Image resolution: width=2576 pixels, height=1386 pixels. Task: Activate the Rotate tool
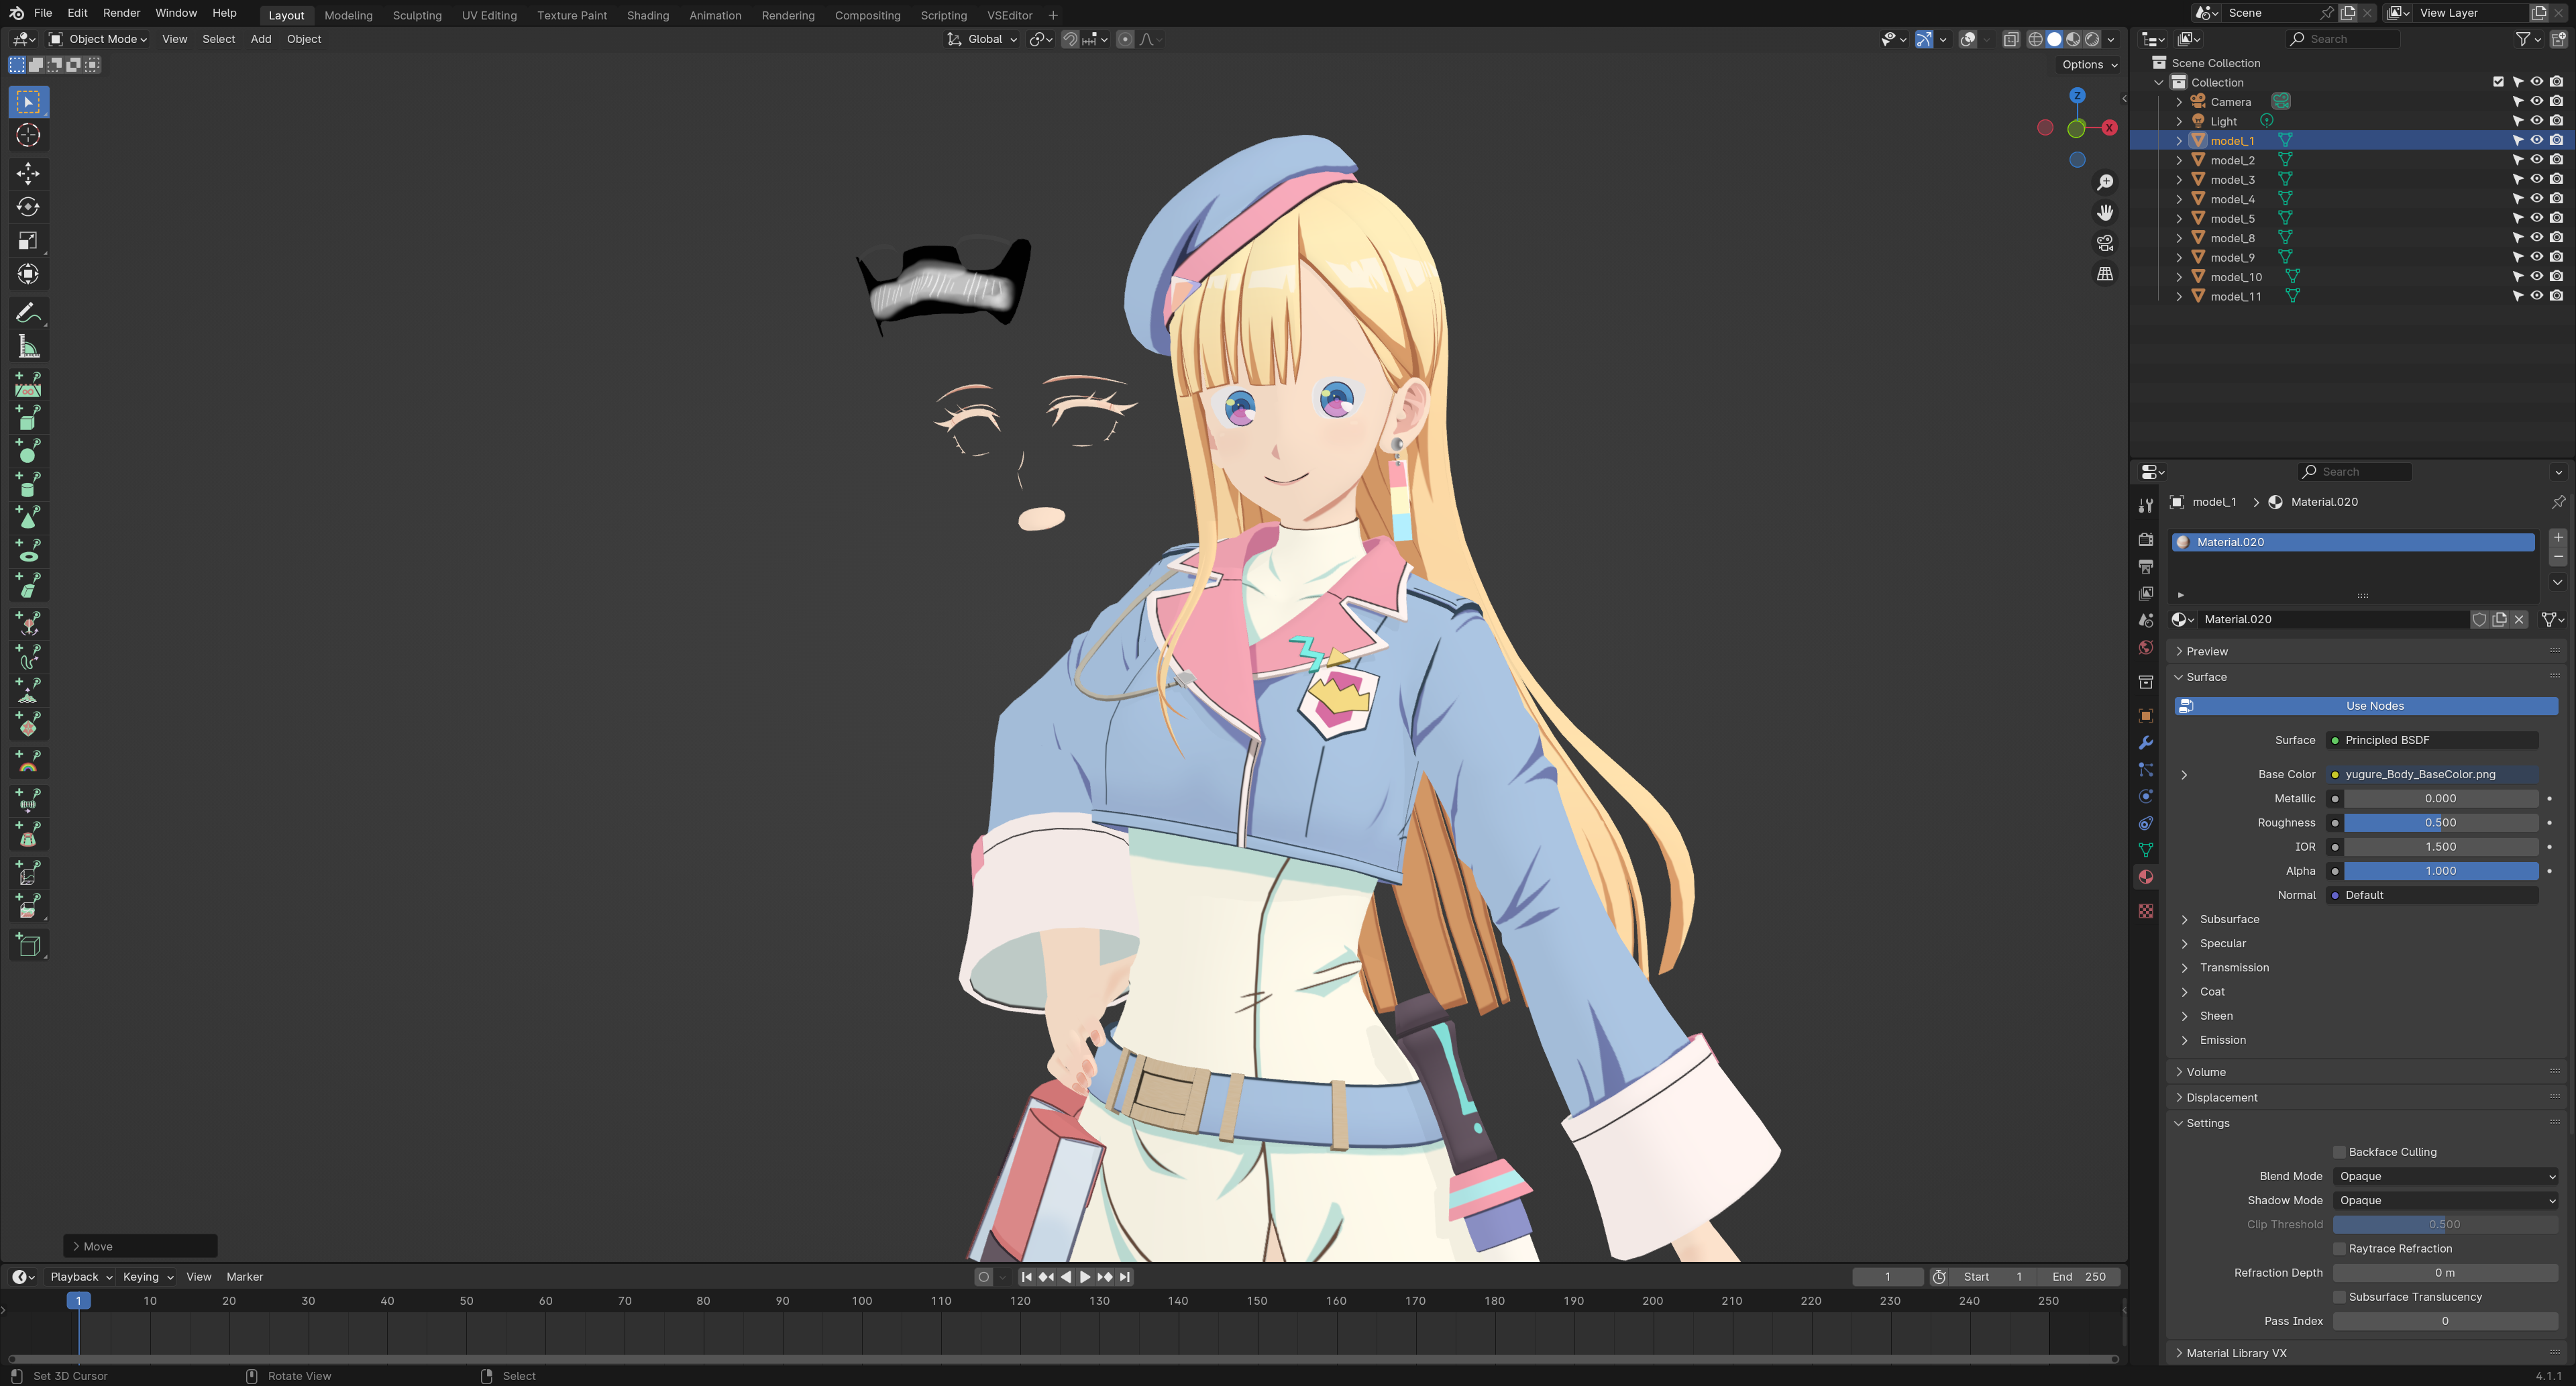pos(28,207)
